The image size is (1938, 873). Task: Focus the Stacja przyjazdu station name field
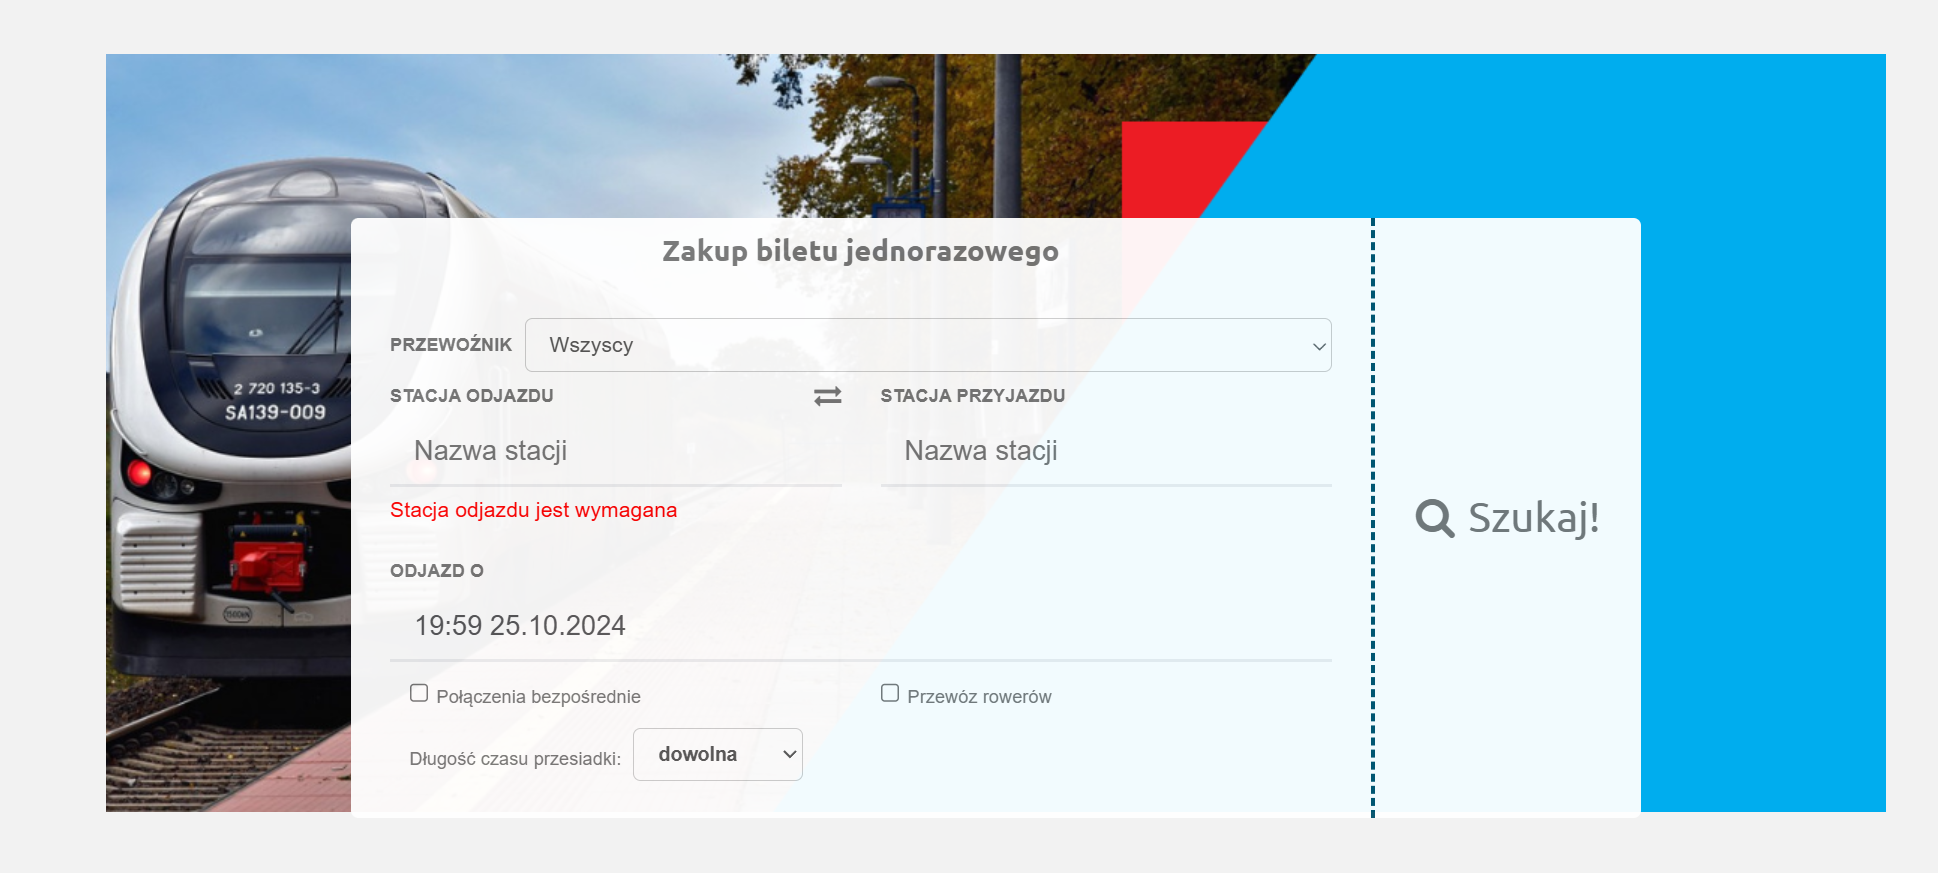[1105, 451]
